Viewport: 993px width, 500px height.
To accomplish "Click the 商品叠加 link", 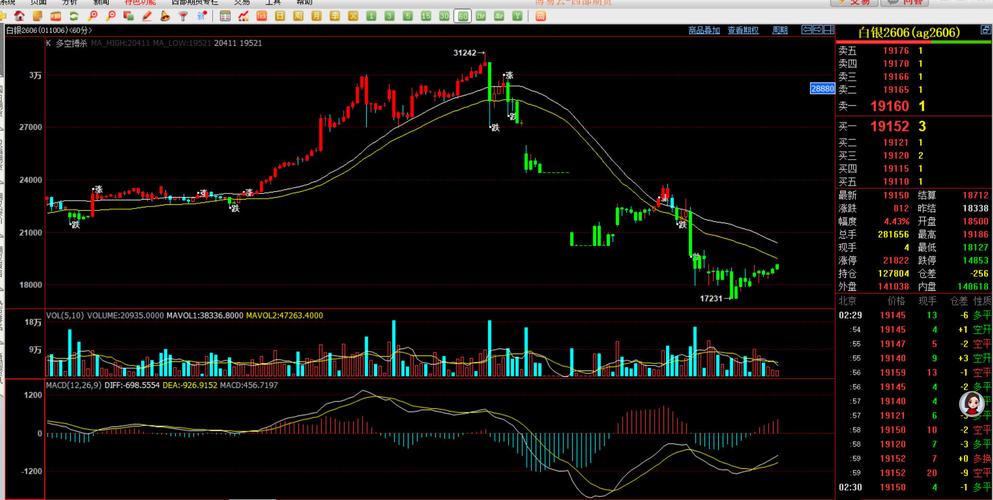I will pos(704,31).
